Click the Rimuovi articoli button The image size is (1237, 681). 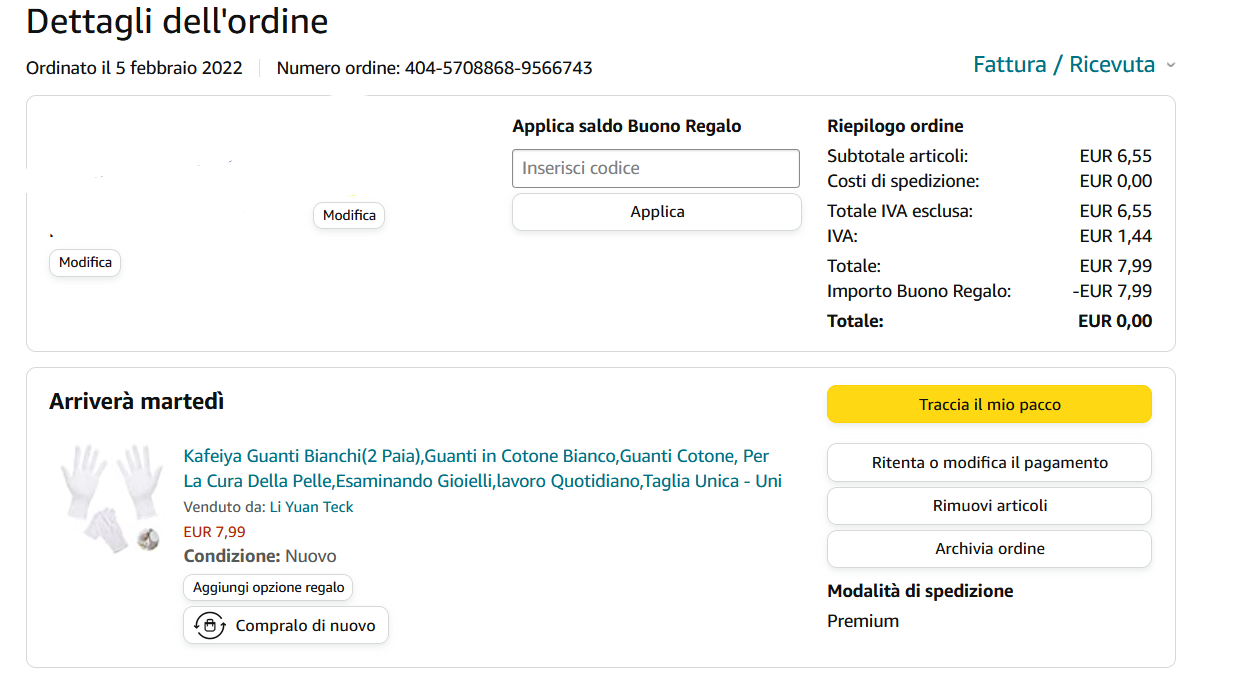(x=989, y=506)
